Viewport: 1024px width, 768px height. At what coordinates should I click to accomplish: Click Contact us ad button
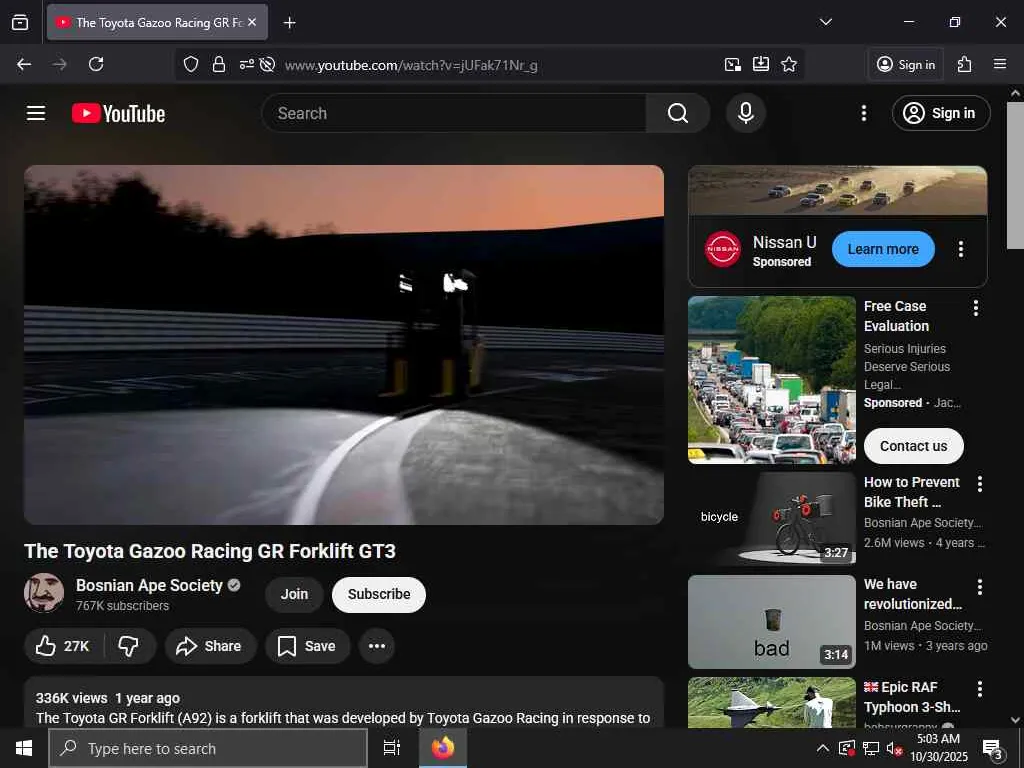[x=914, y=446]
